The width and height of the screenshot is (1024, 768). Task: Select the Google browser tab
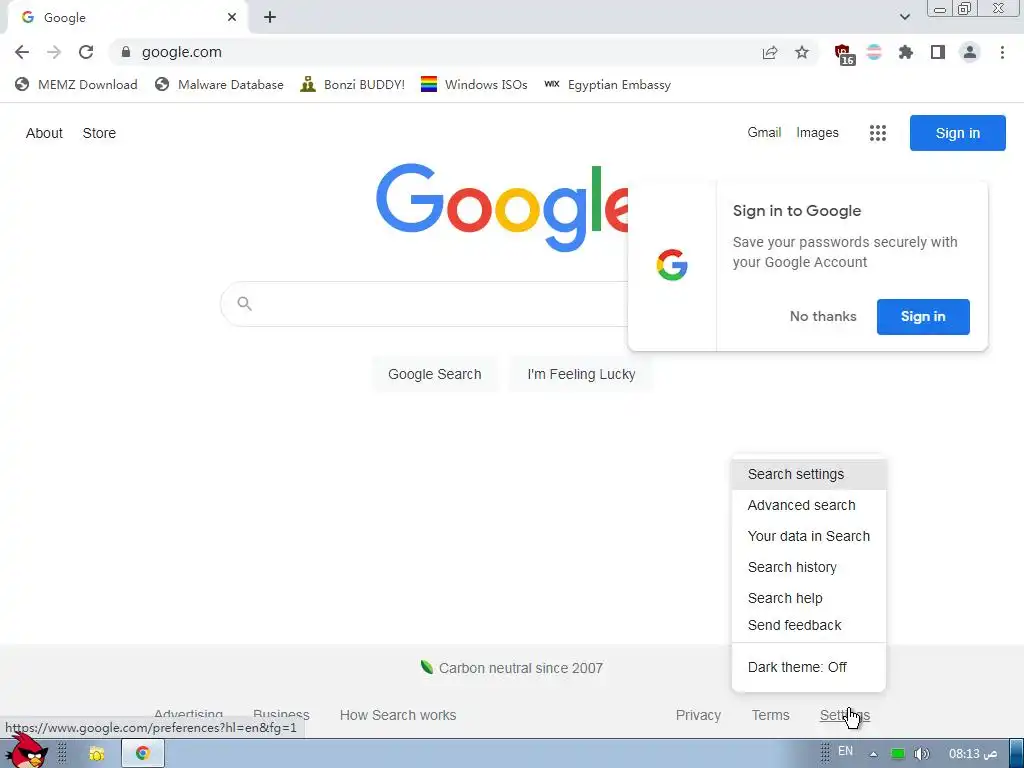(127, 18)
